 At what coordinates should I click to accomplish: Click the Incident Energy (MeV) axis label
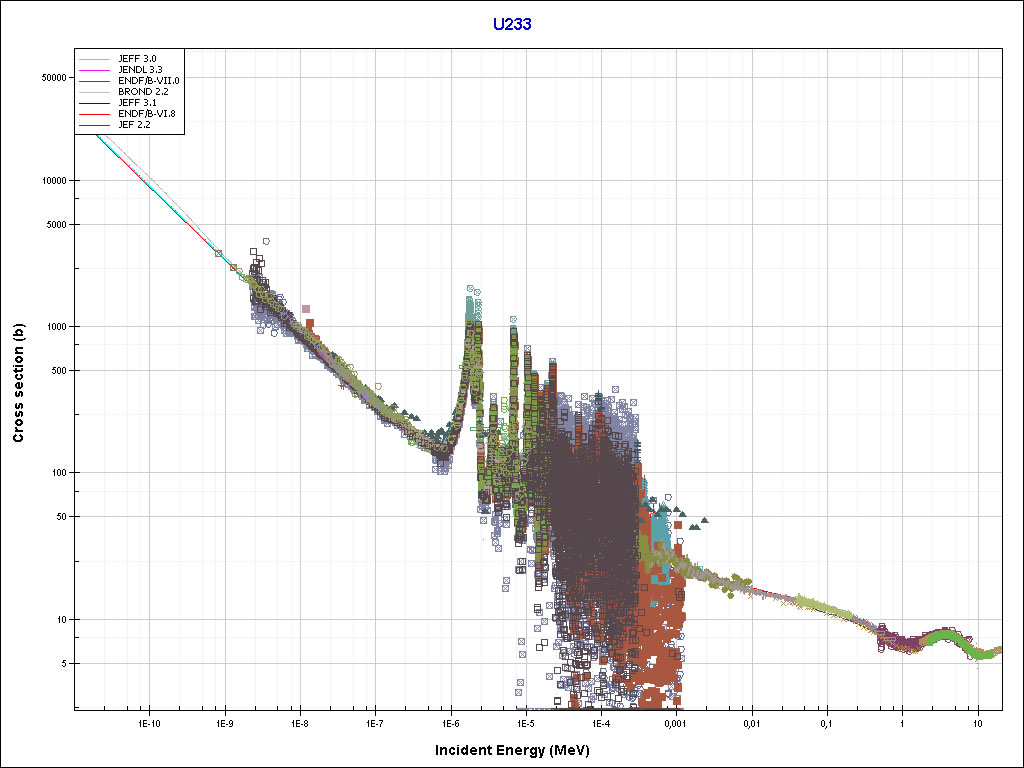[511, 750]
